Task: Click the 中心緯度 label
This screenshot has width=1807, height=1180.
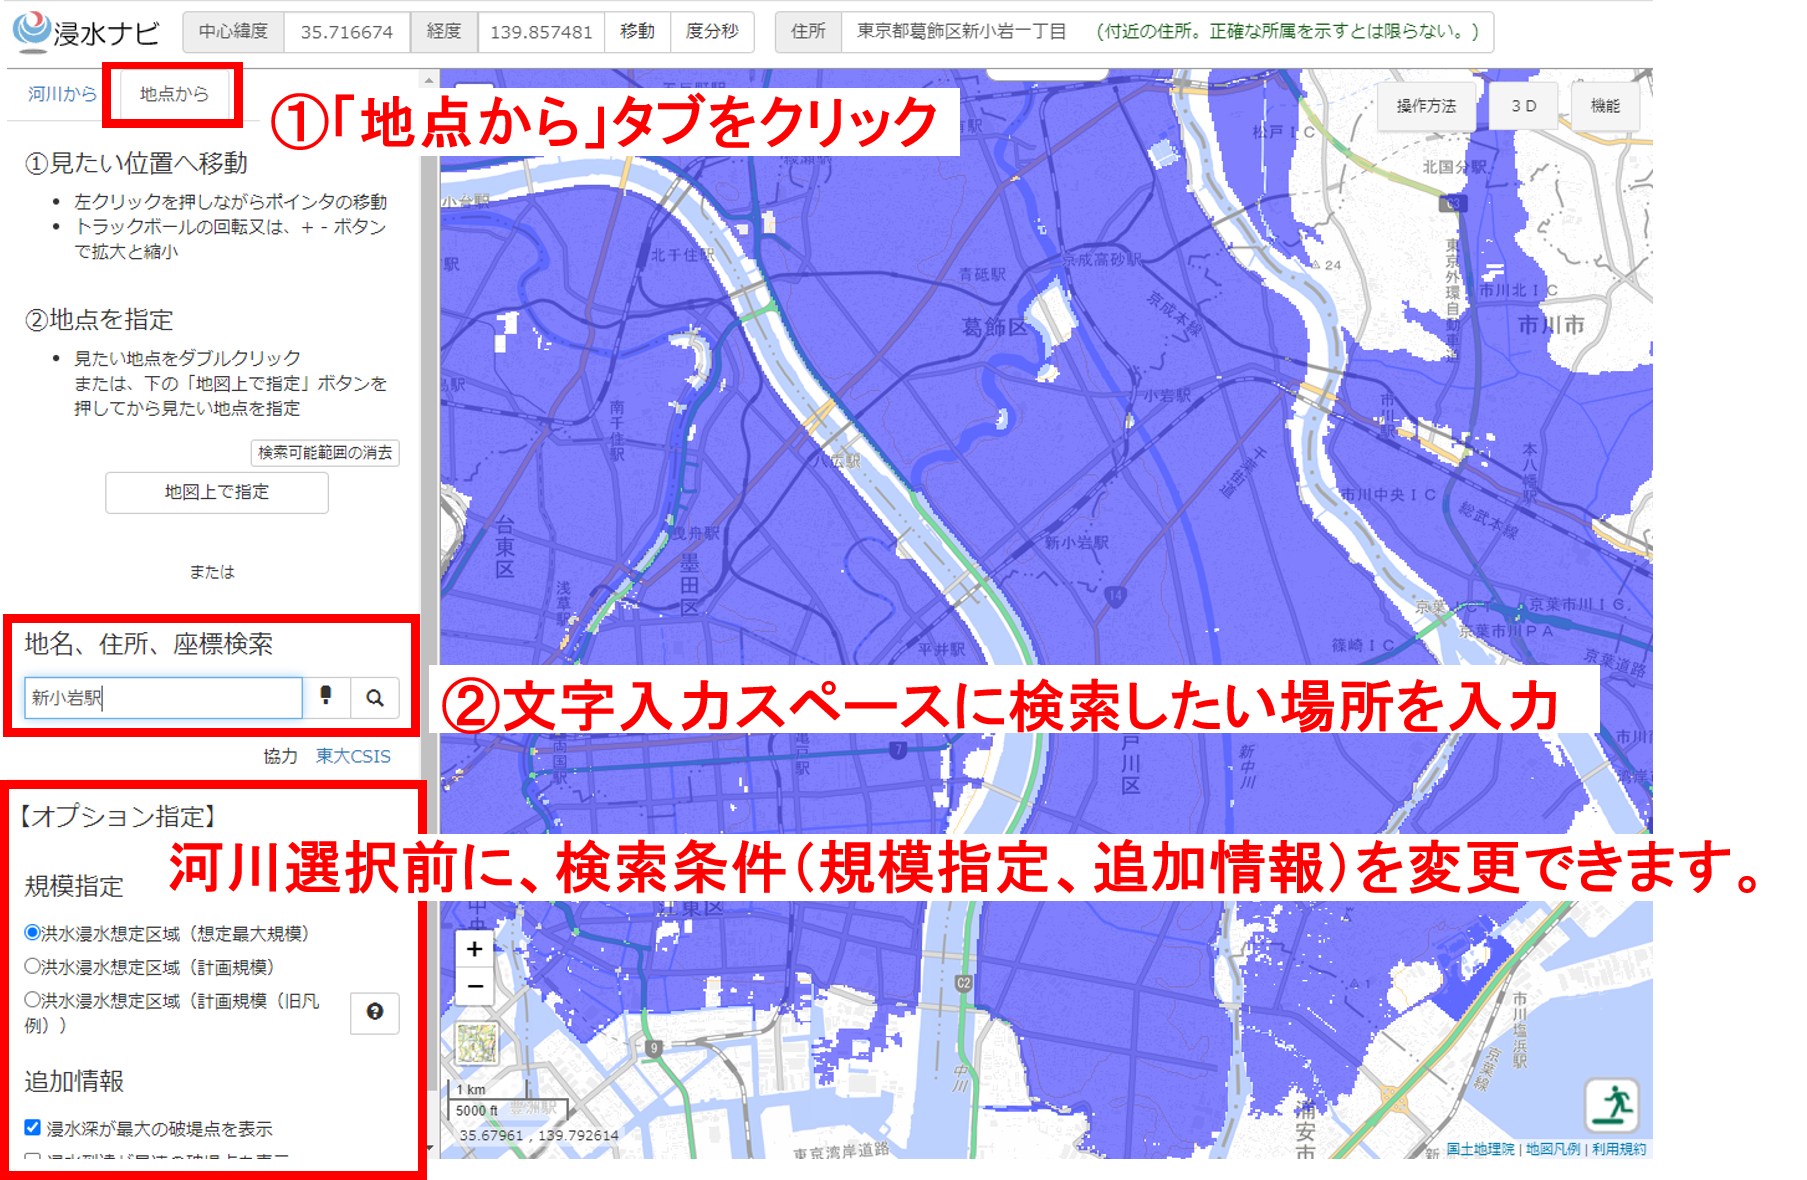Action: click(233, 32)
